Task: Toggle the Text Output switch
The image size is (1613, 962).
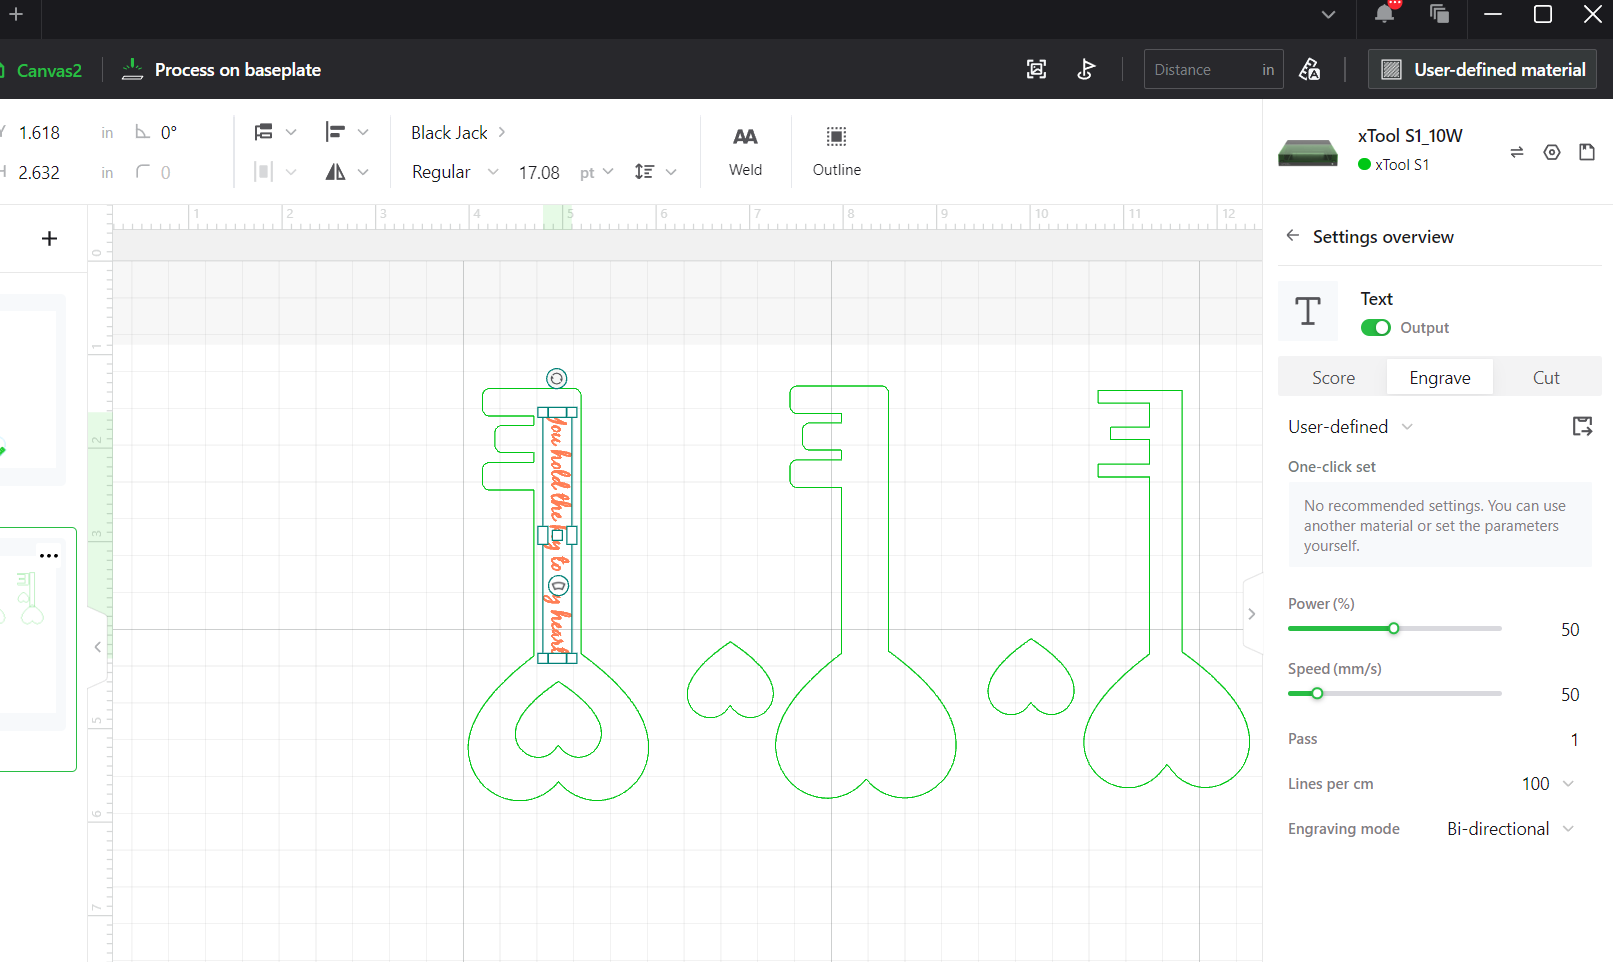Action: point(1376,328)
